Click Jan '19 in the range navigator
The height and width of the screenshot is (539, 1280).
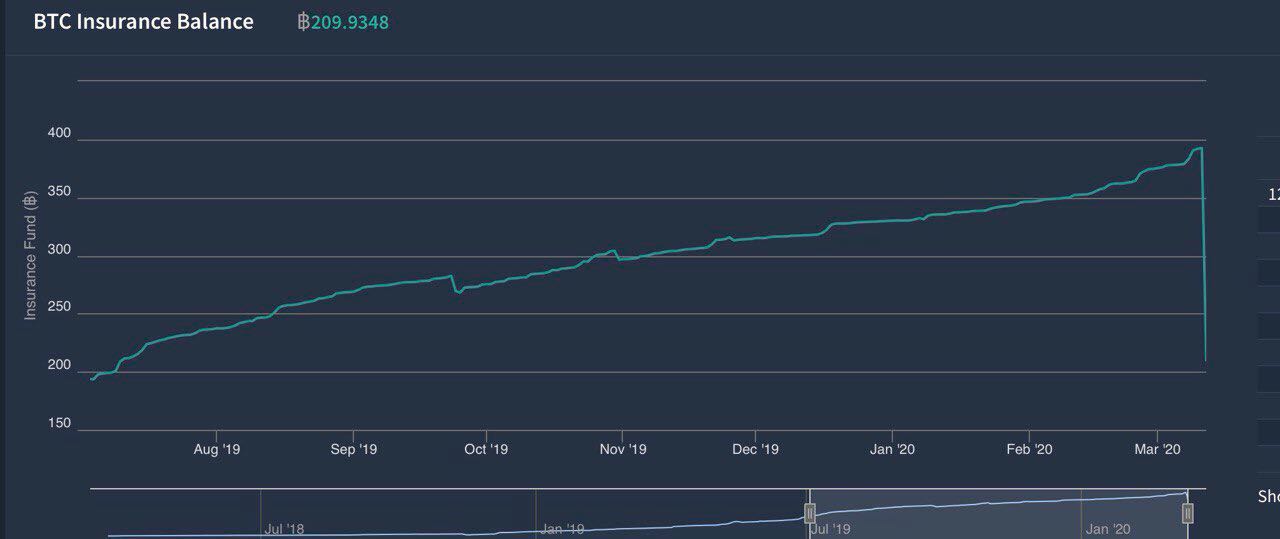point(561,528)
